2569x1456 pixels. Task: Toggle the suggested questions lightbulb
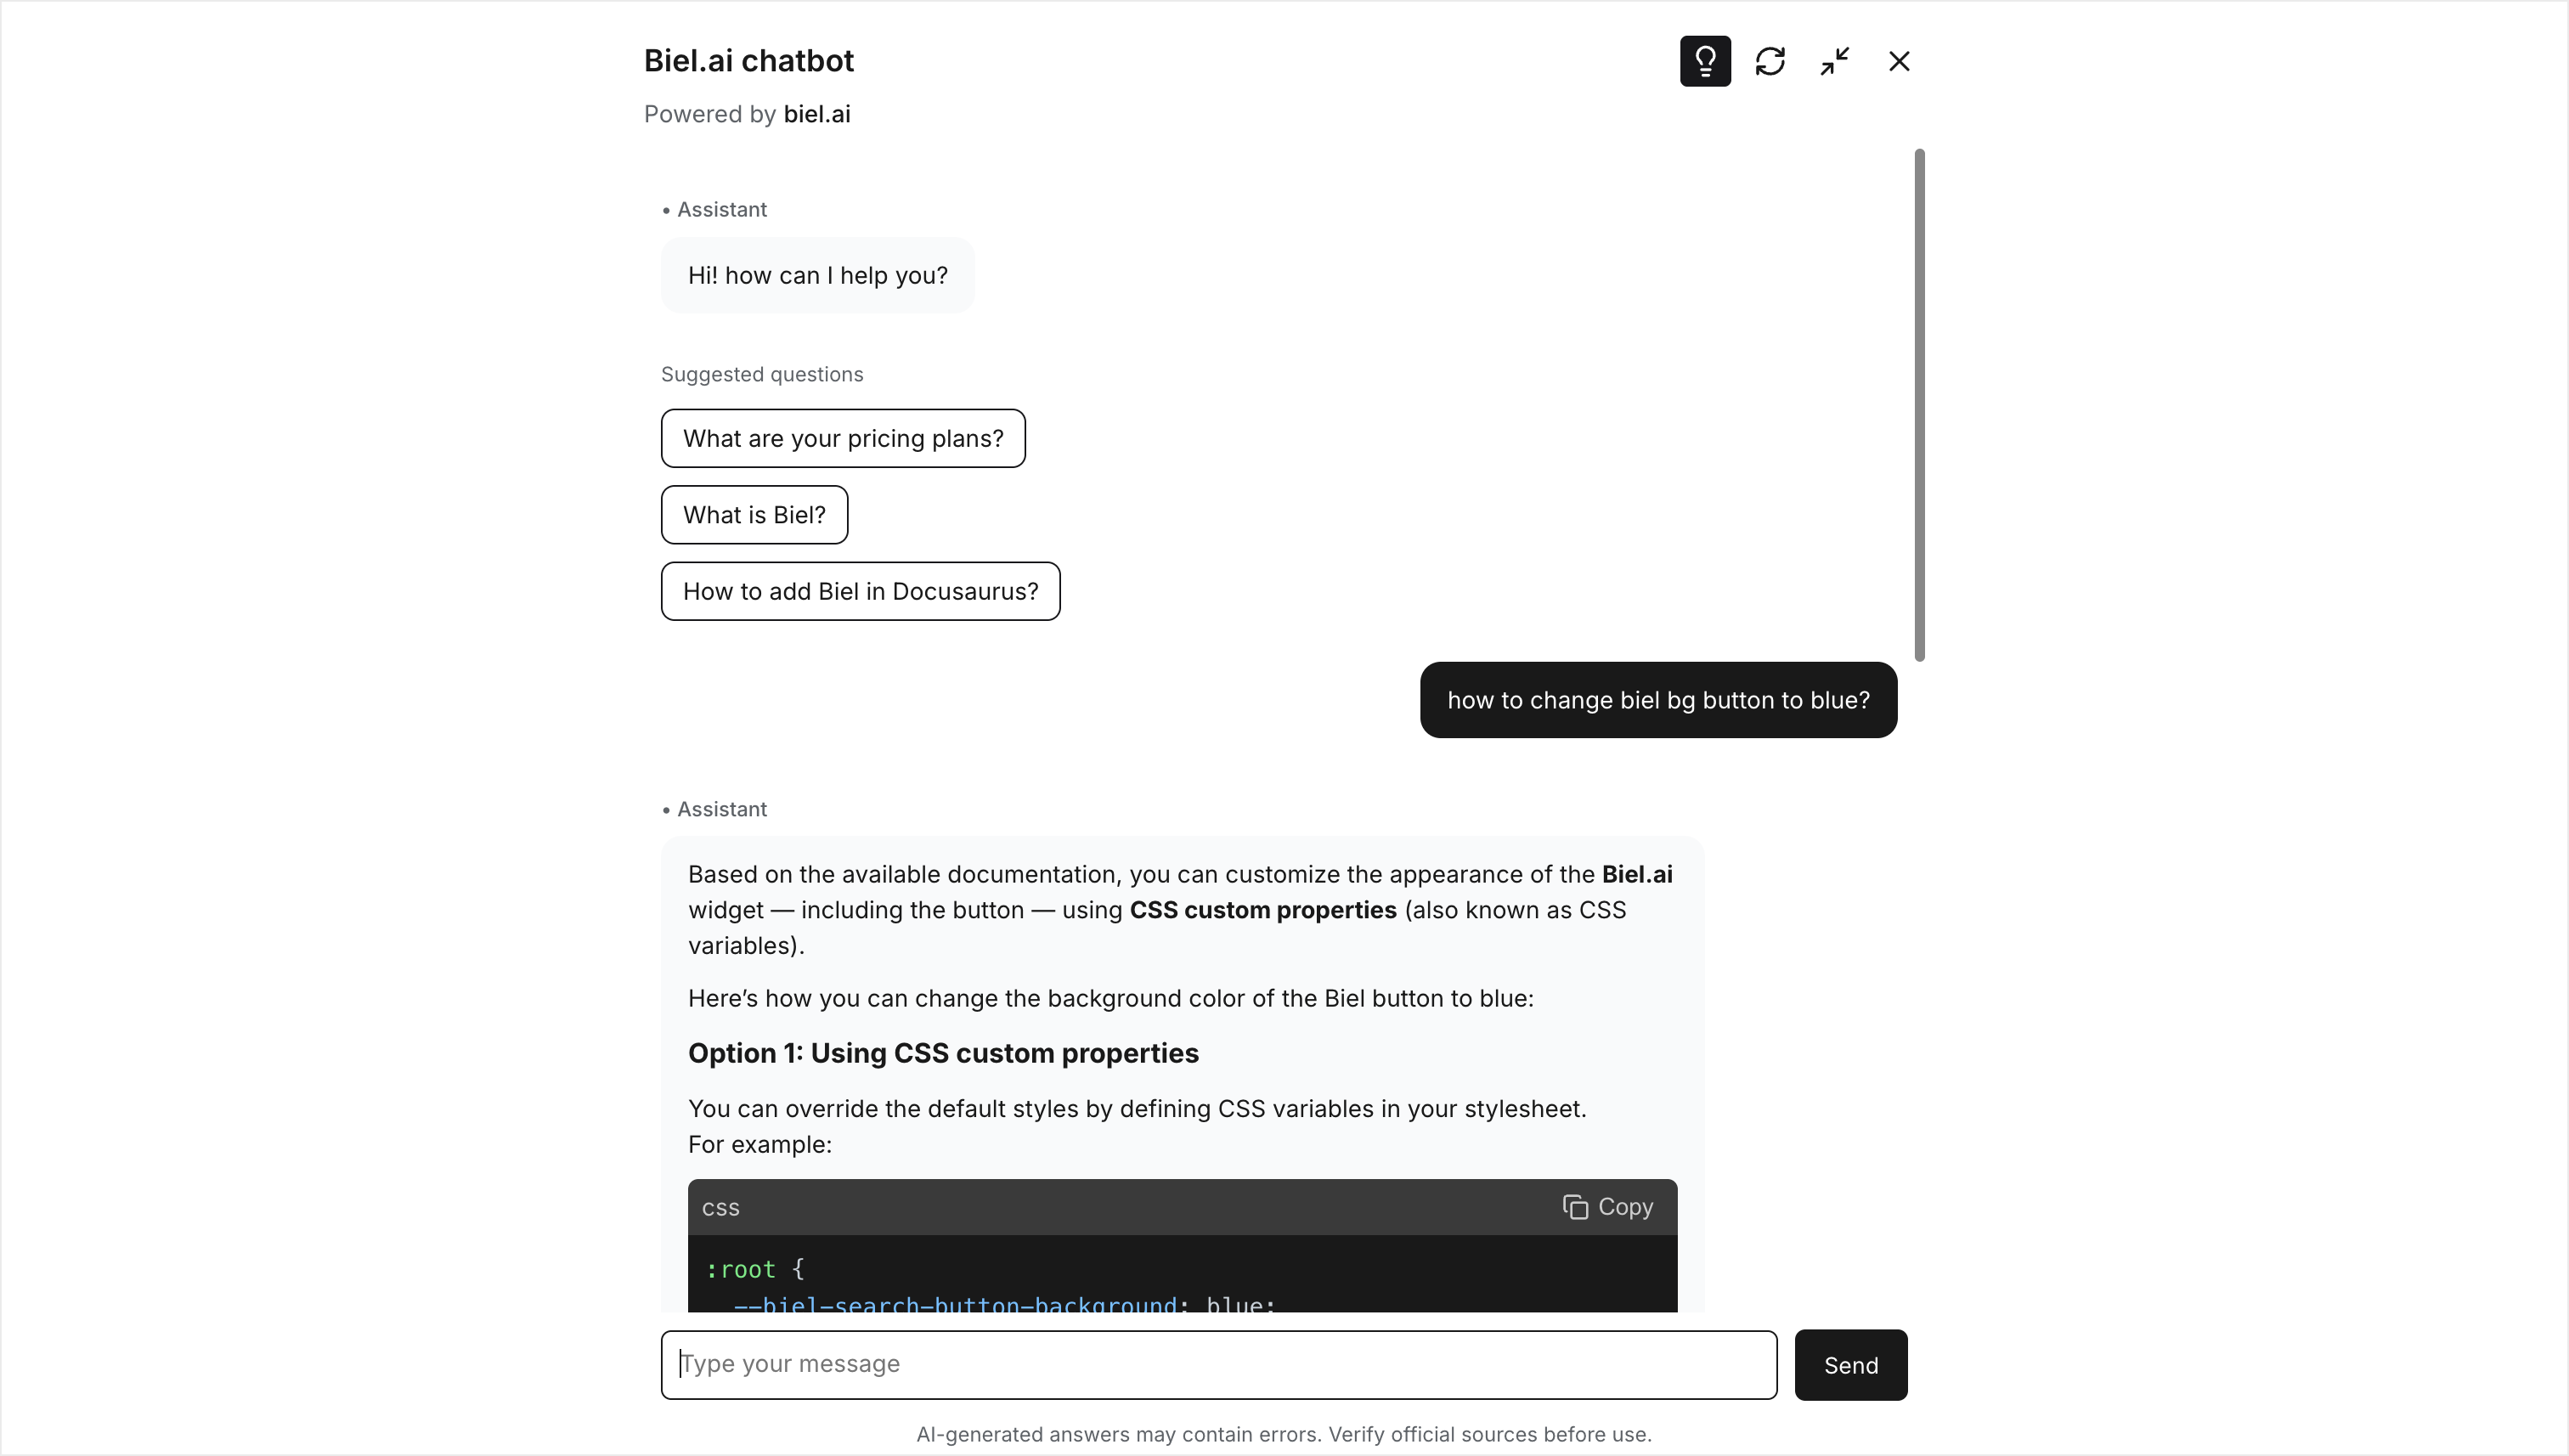tap(1705, 61)
